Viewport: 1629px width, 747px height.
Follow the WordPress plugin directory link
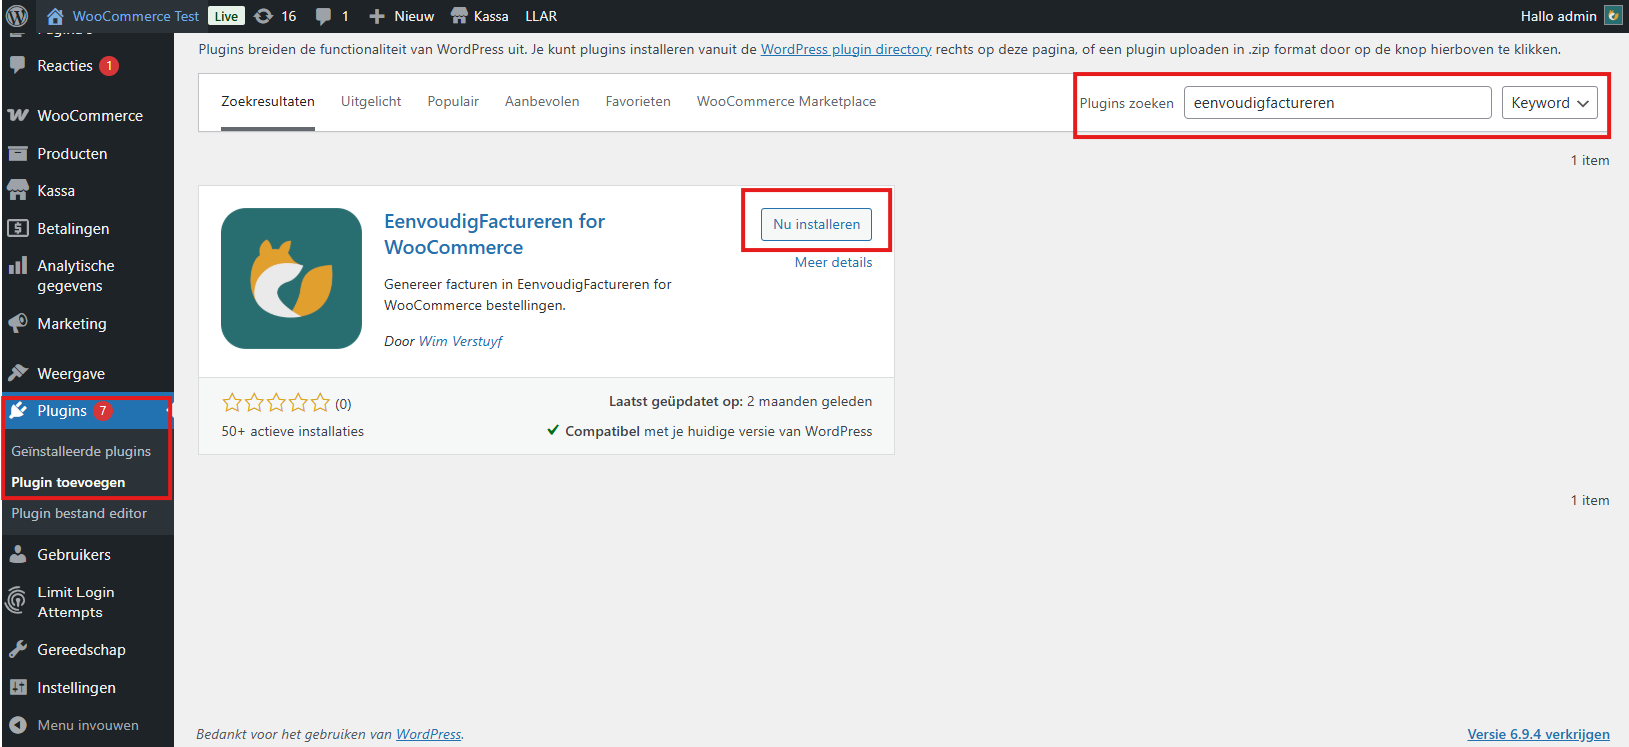click(846, 49)
